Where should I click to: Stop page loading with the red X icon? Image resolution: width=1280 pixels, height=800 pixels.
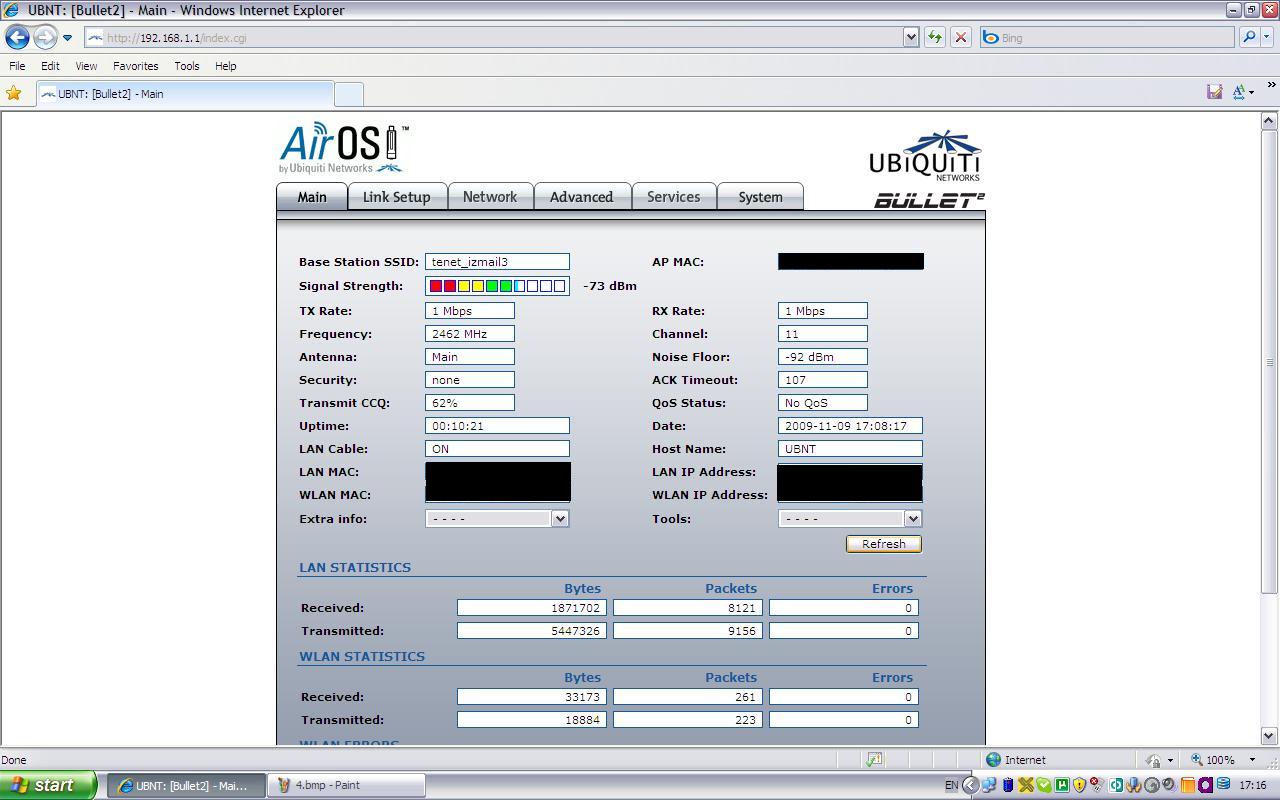click(960, 38)
